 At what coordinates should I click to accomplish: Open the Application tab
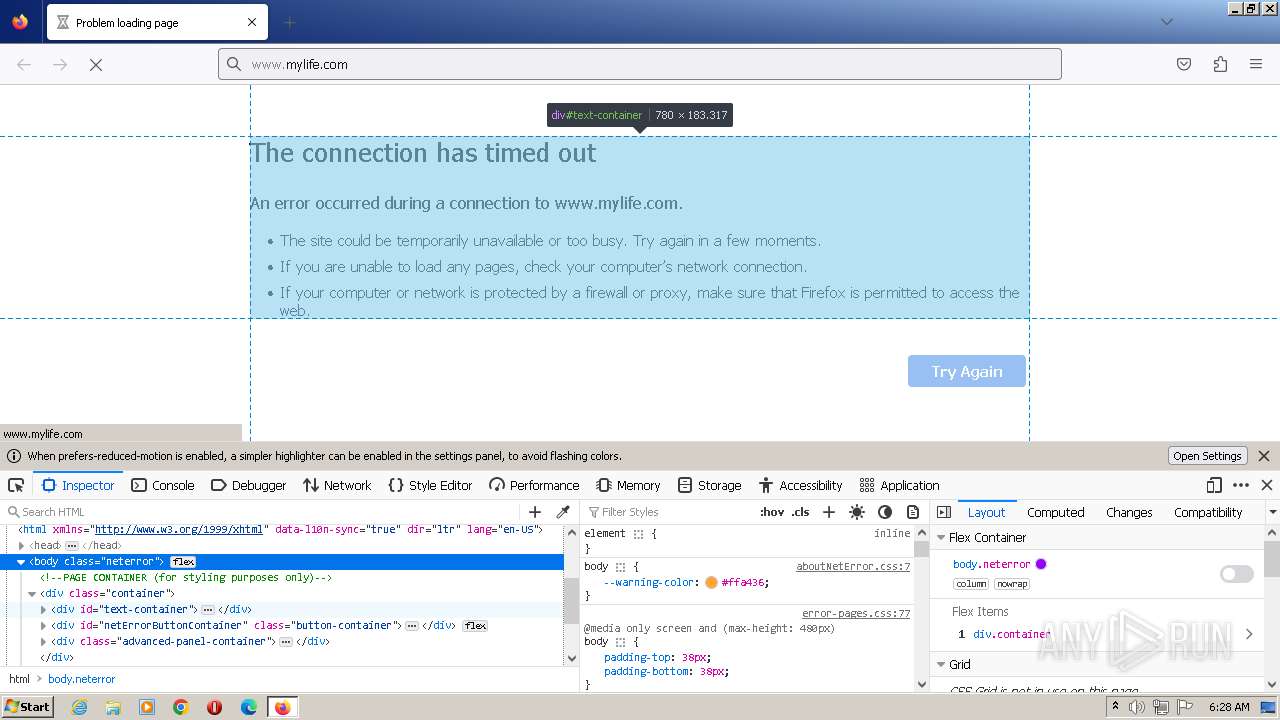coord(900,485)
